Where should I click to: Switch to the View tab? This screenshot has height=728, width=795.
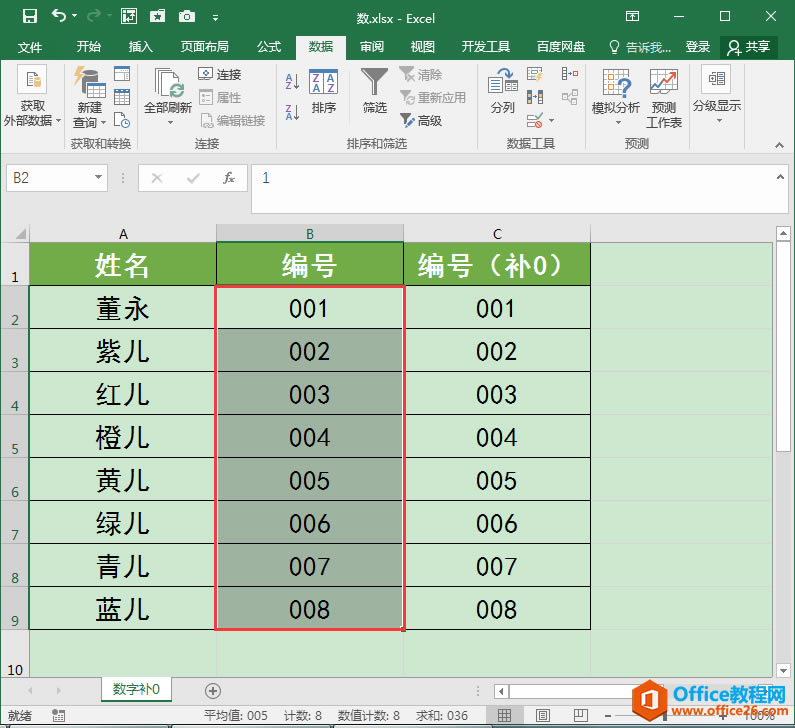(422, 47)
